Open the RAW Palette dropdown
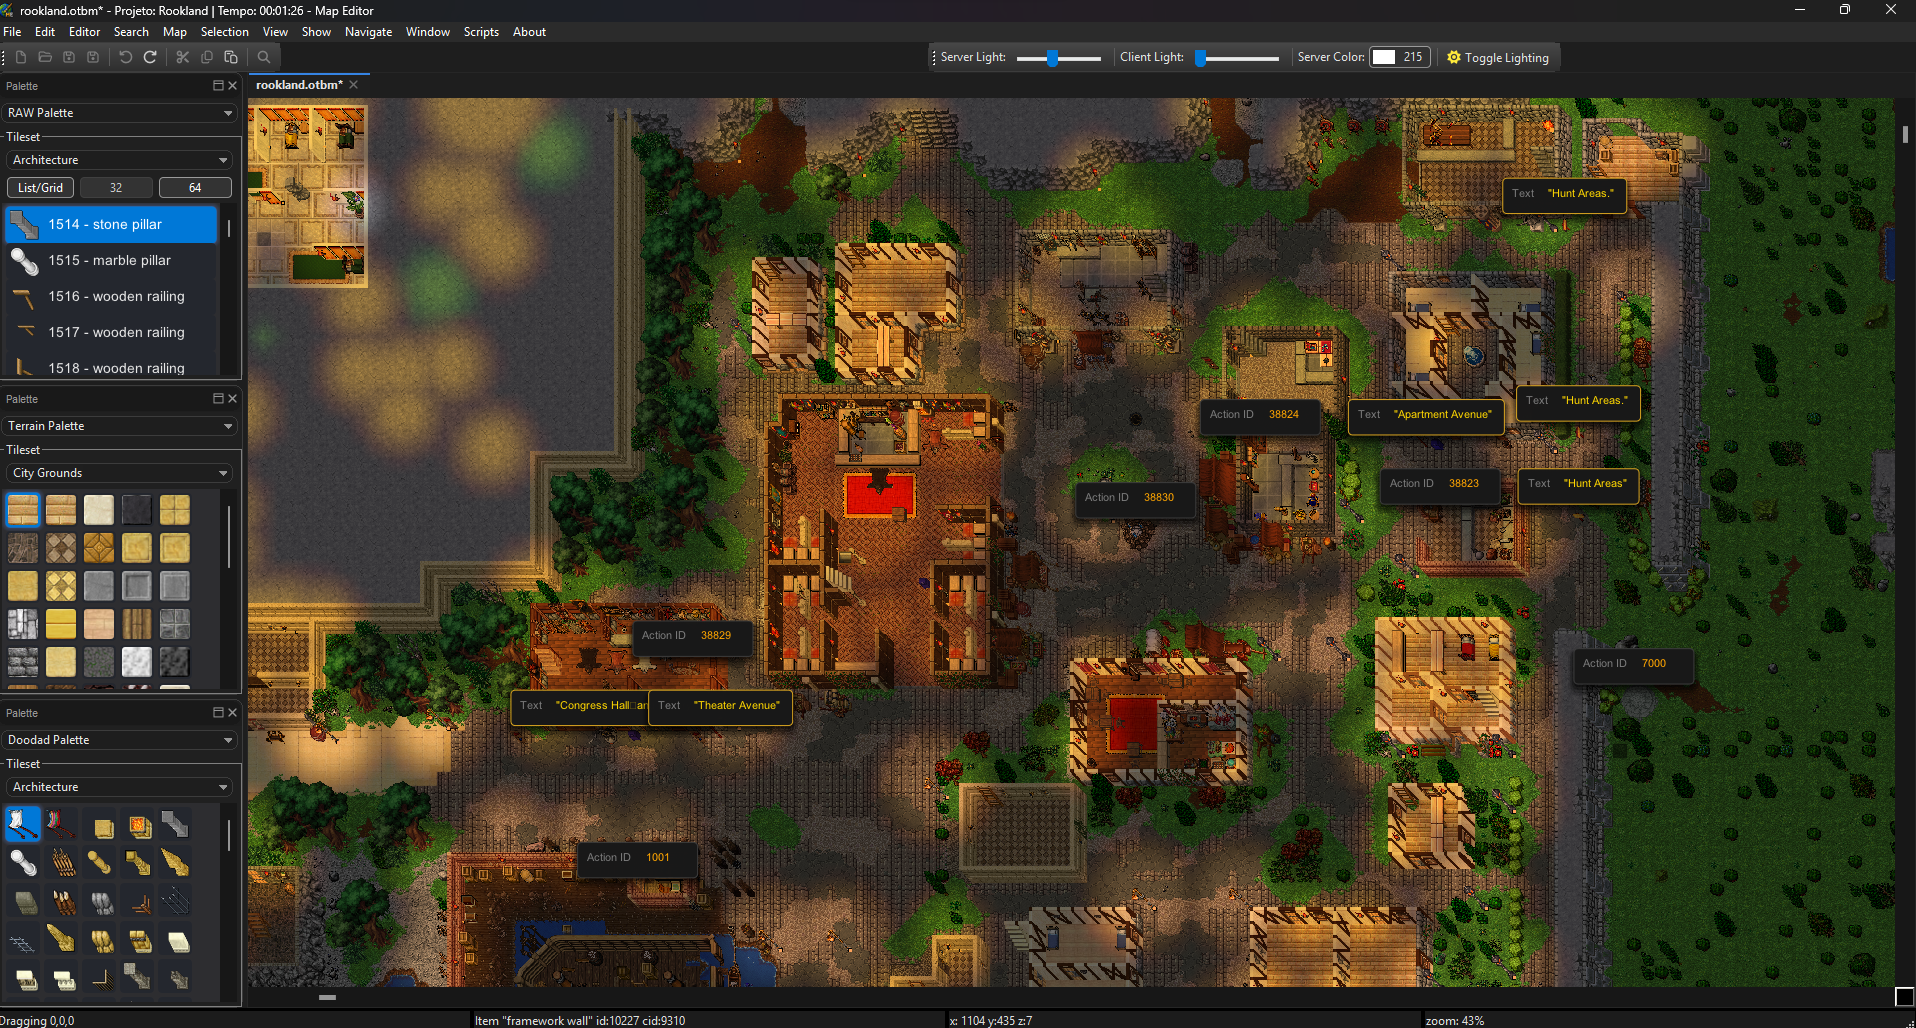 click(119, 113)
